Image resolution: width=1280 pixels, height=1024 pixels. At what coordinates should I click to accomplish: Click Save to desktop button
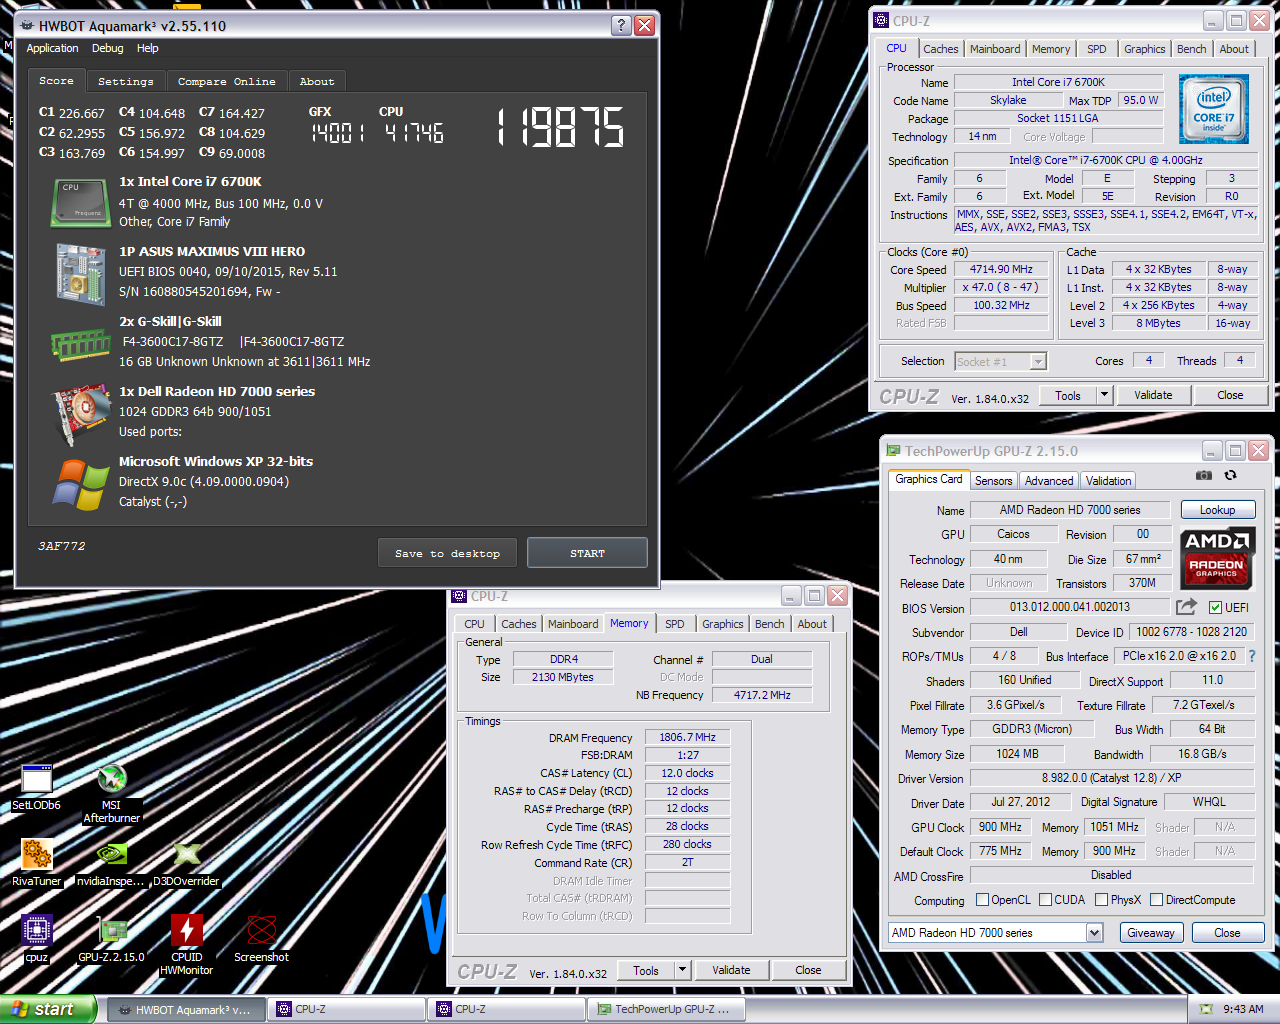click(x=448, y=553)
